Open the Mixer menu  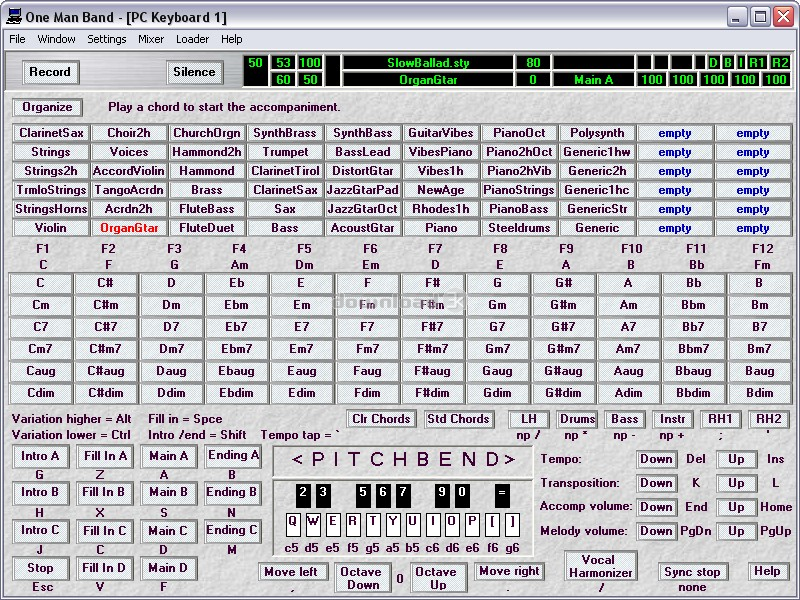pyautogui.click(x=151, y=39)
